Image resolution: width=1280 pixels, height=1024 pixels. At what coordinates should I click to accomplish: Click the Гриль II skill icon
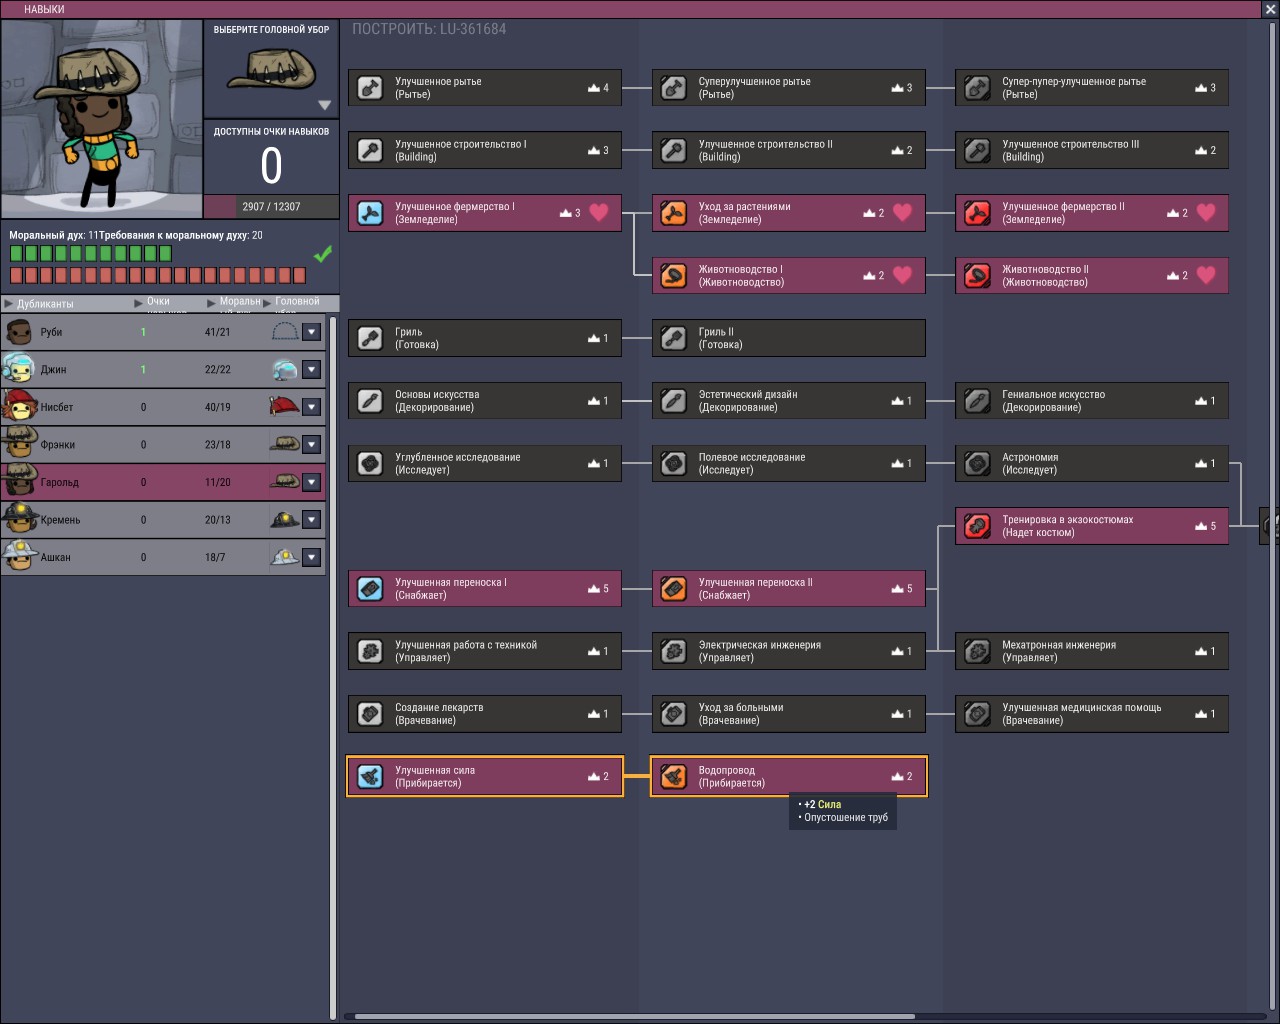click(x=674, y=338)
